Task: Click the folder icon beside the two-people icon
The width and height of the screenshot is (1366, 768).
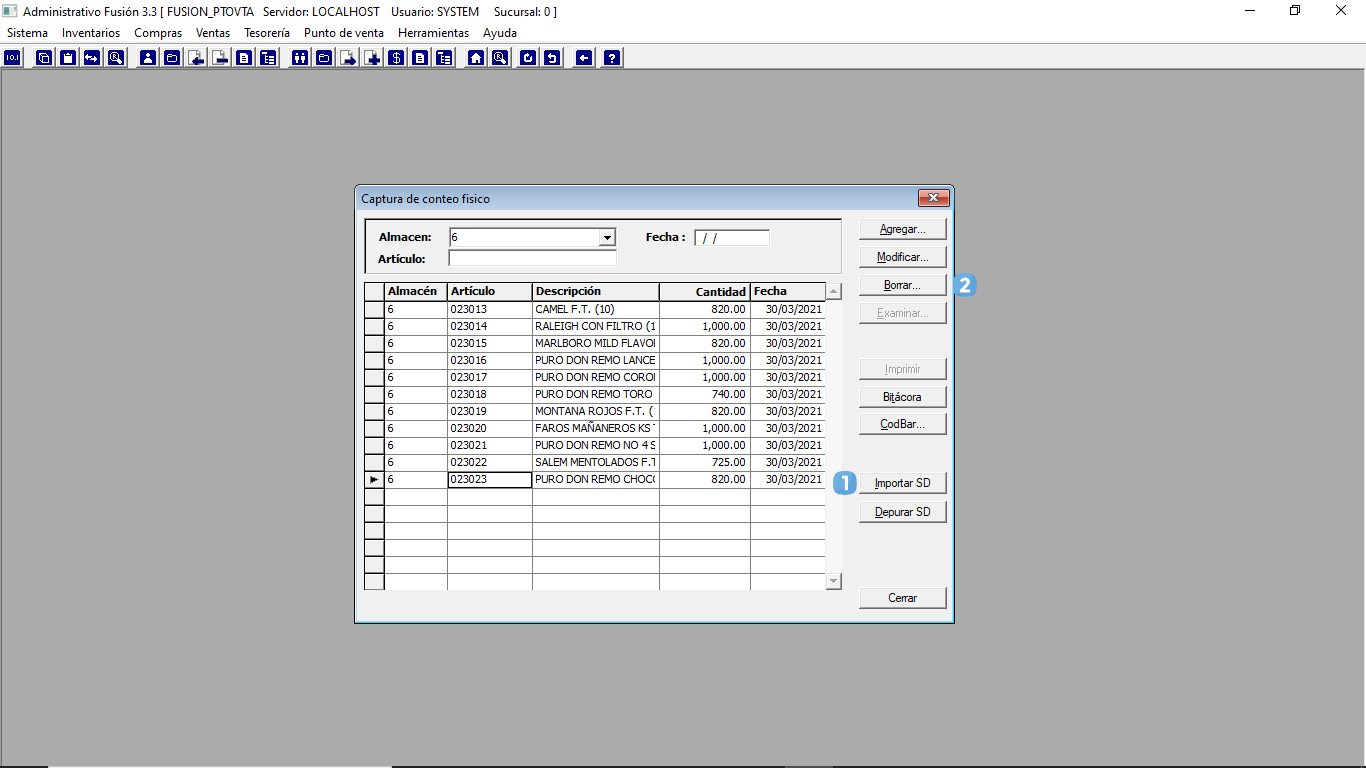Action: (324, 58)
